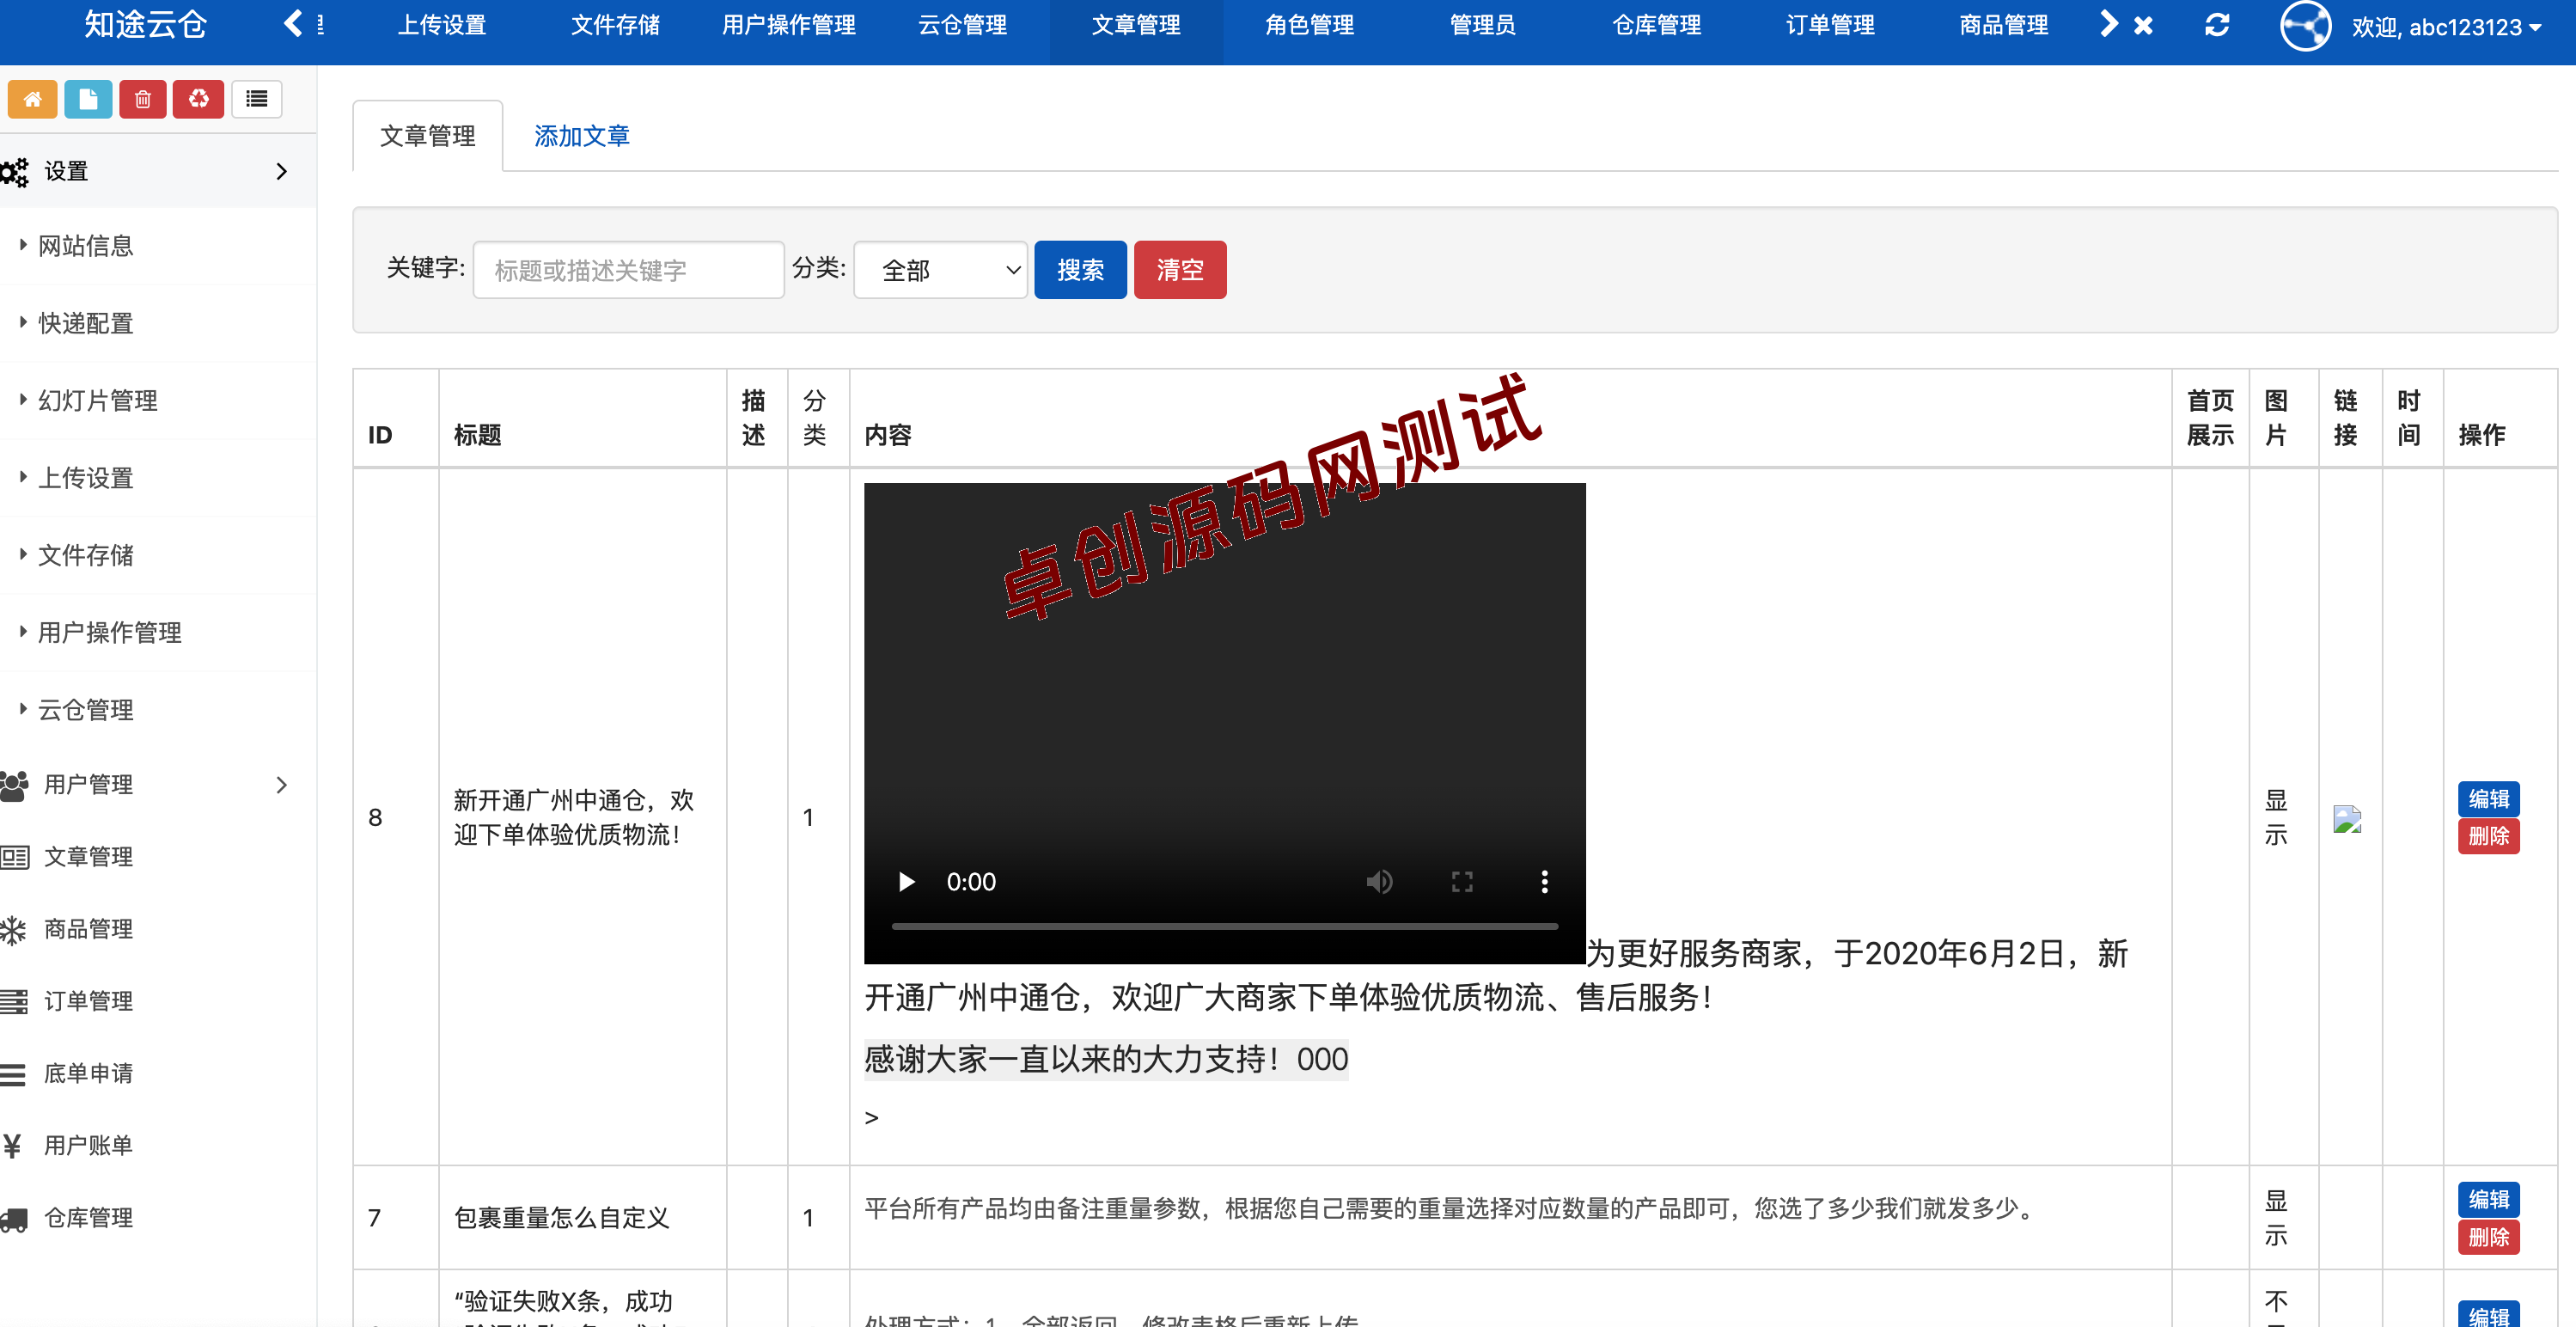Open the 欢迎 abc123123 user menu
Image resolution: width=2576 pixels, height=1327 pixels.
pos(2445,27)
